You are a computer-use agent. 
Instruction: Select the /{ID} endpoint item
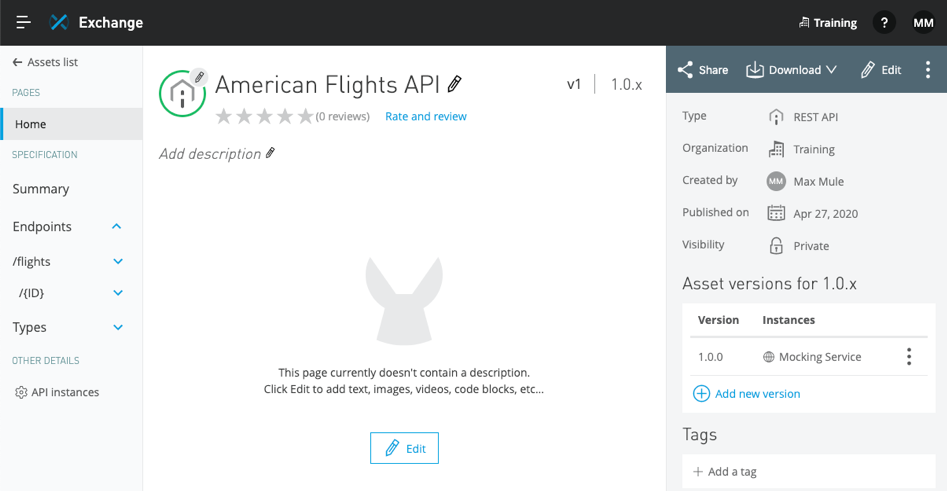tap(31, 293)
